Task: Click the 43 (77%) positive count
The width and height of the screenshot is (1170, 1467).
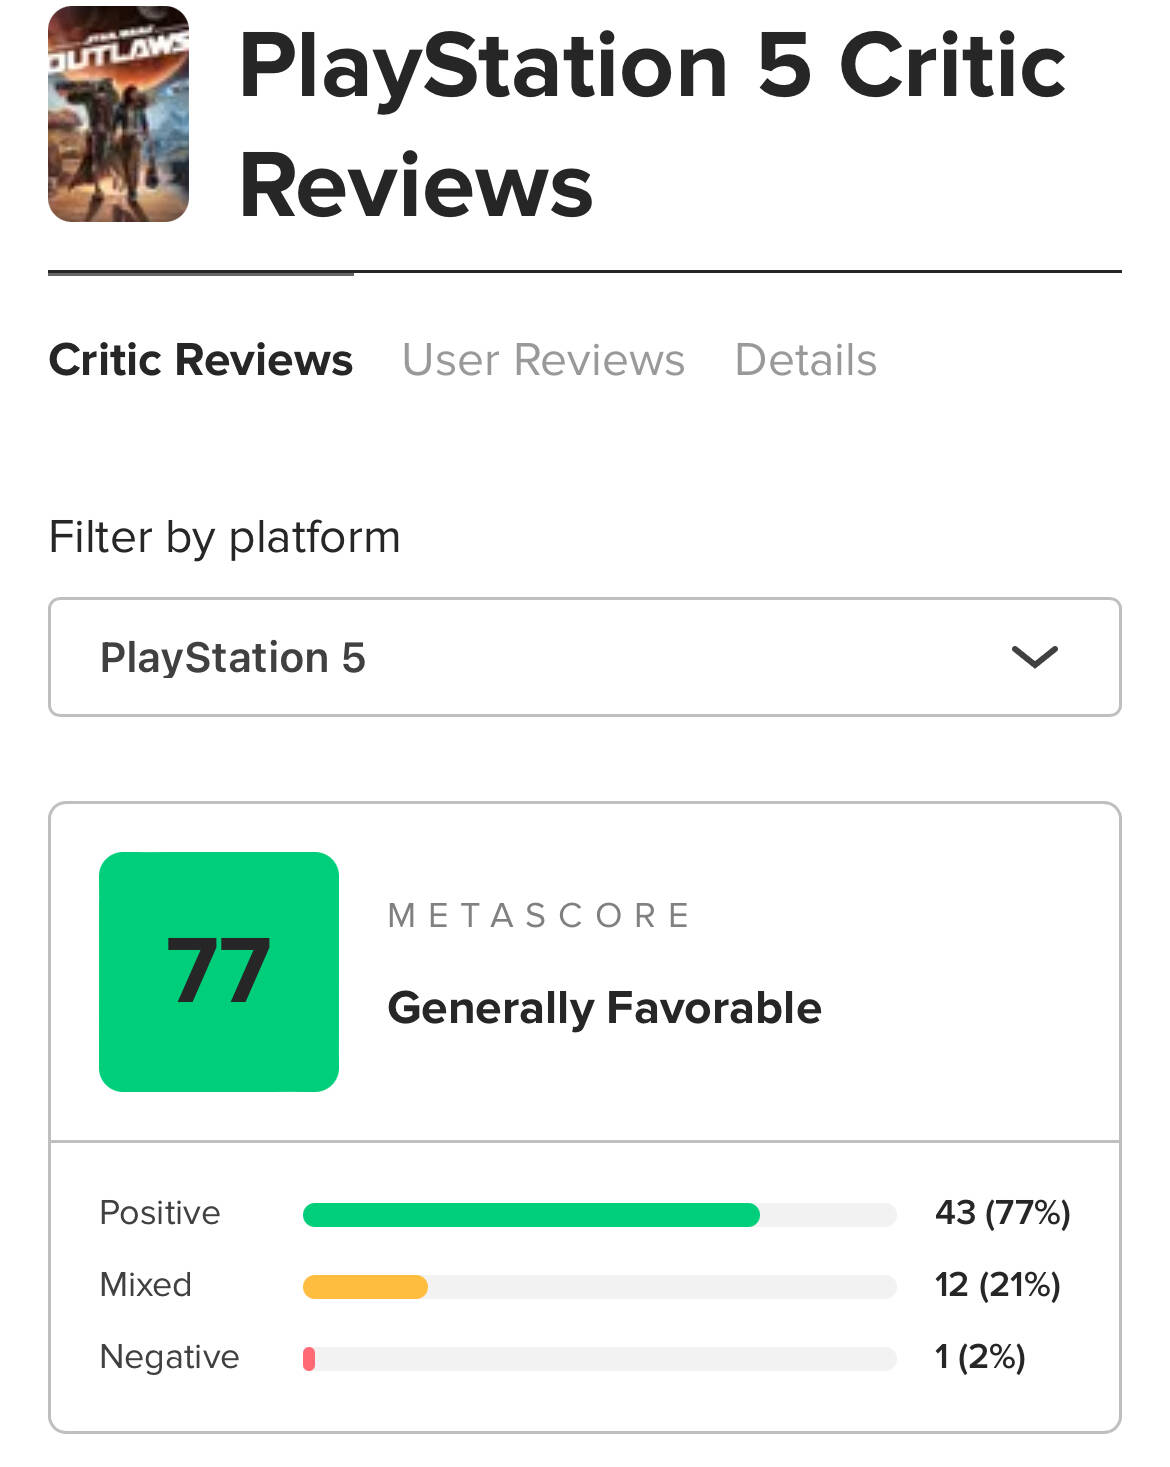Action: click(1003, 1213)
